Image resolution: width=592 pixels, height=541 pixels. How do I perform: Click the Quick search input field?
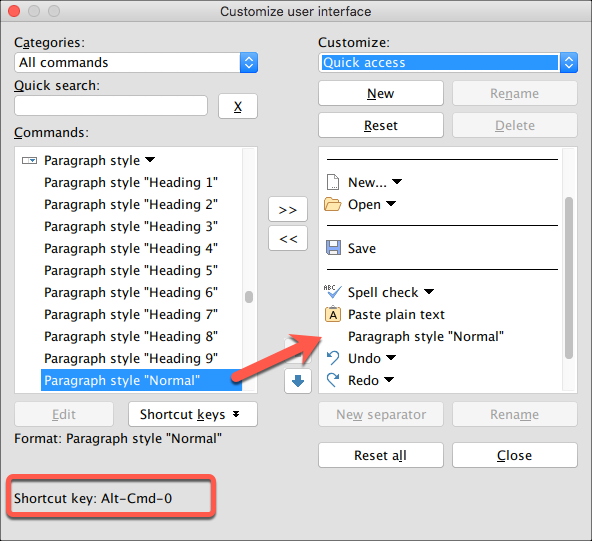[111, 106]
